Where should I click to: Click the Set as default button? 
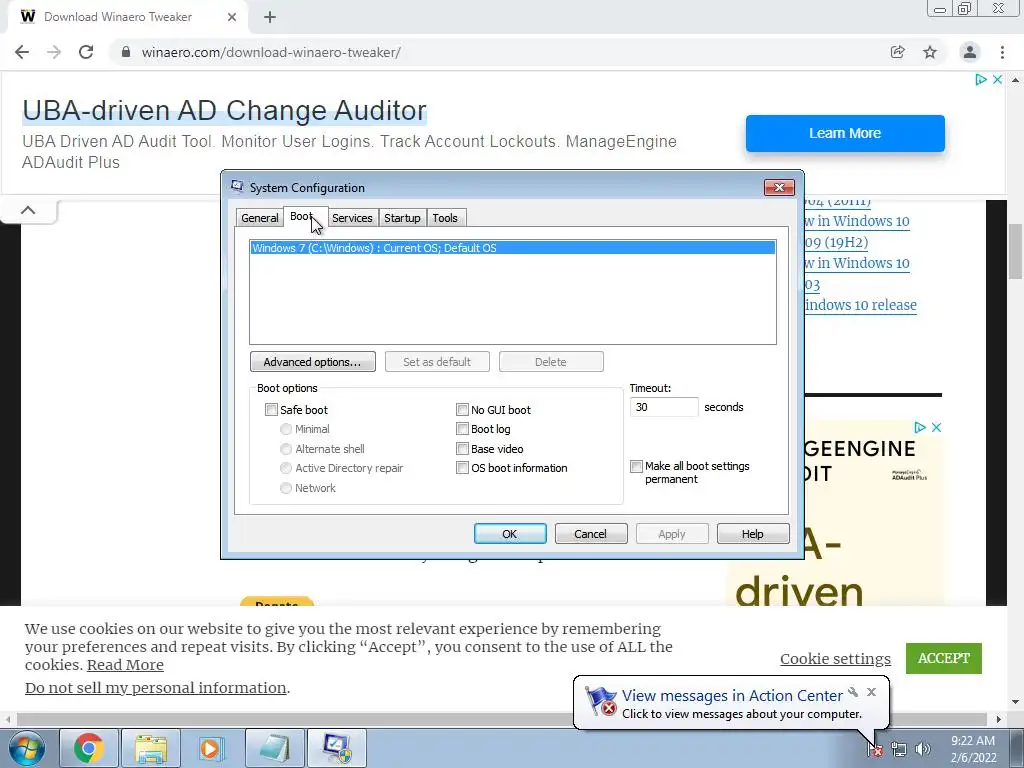[437, 362]
